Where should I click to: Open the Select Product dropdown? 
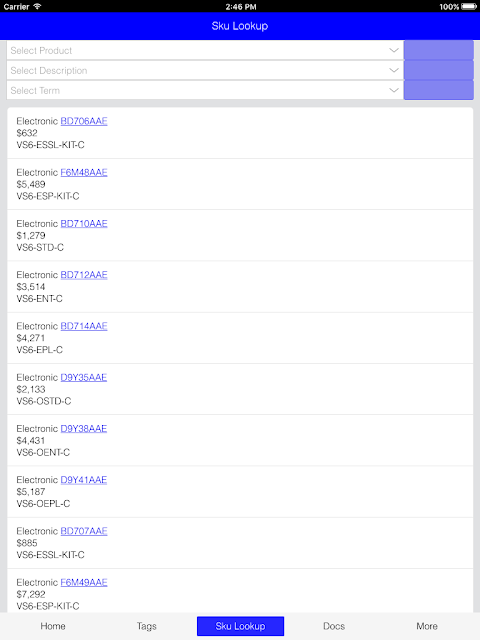(205, 50)
